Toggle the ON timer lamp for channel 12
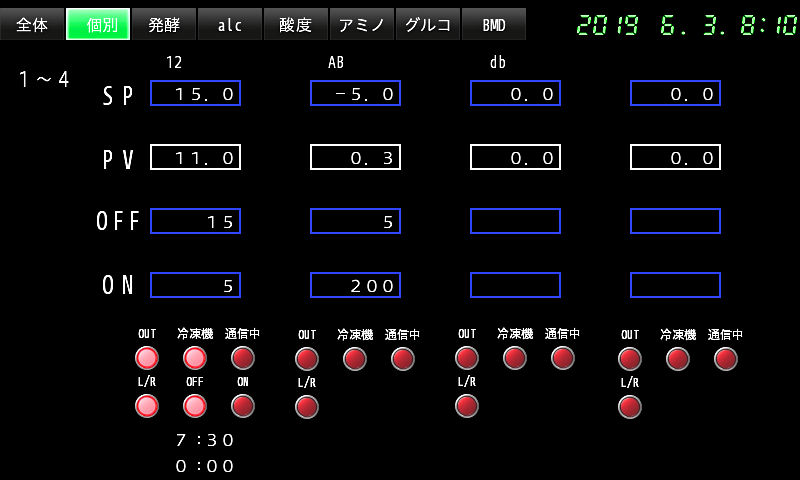Image resolution: width=800 pixels, height=480 pixels. point(243,405)
